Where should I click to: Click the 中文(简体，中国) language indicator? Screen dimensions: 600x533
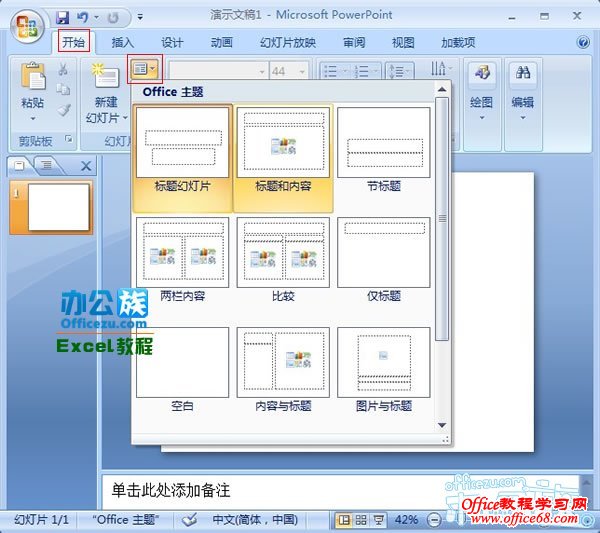point(255,520)
